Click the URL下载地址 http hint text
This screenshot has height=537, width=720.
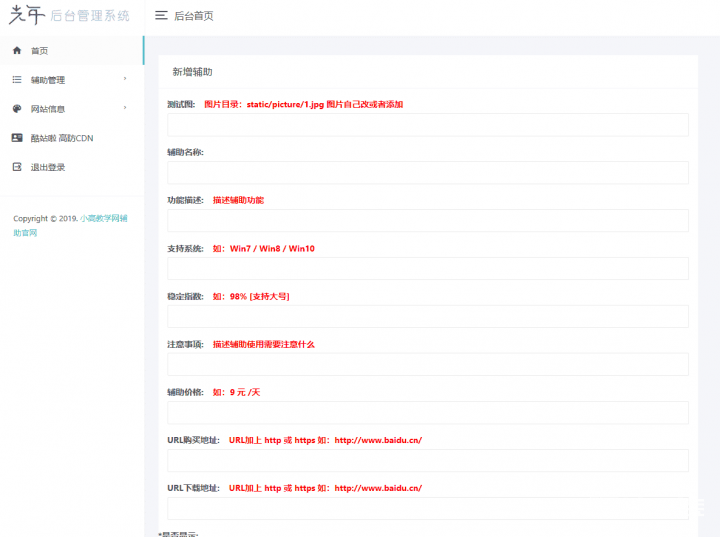325,488
